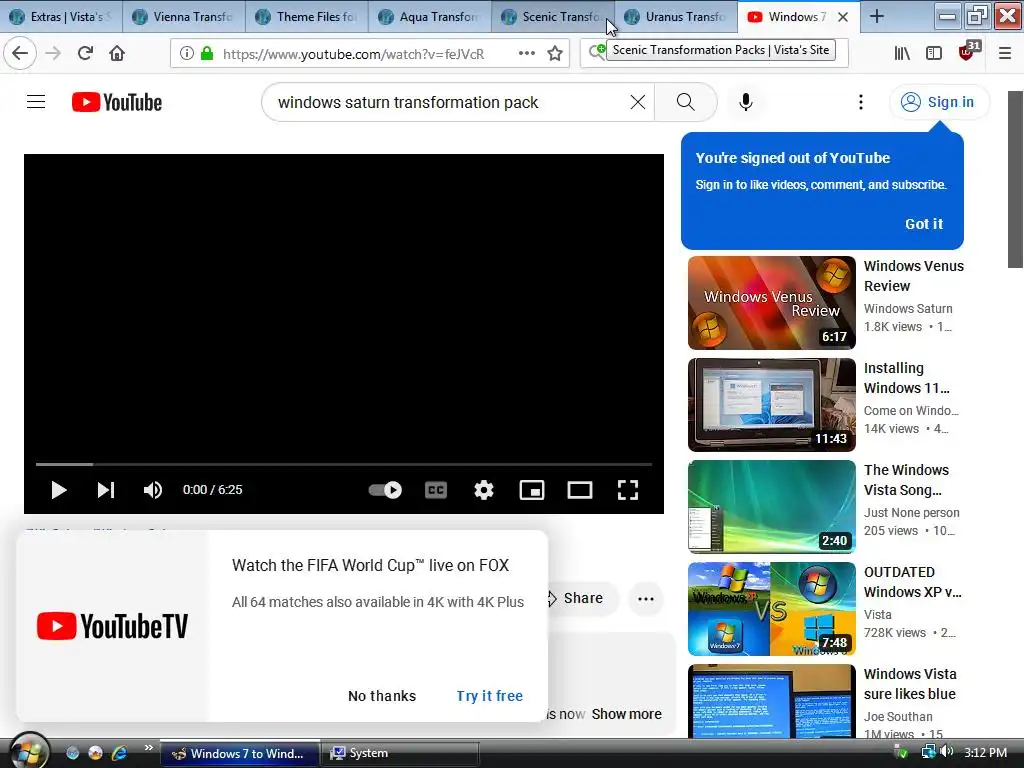Switch to the Scenic Transformation tab
This screenshot has width=1024, height=768.
point(552,17)
